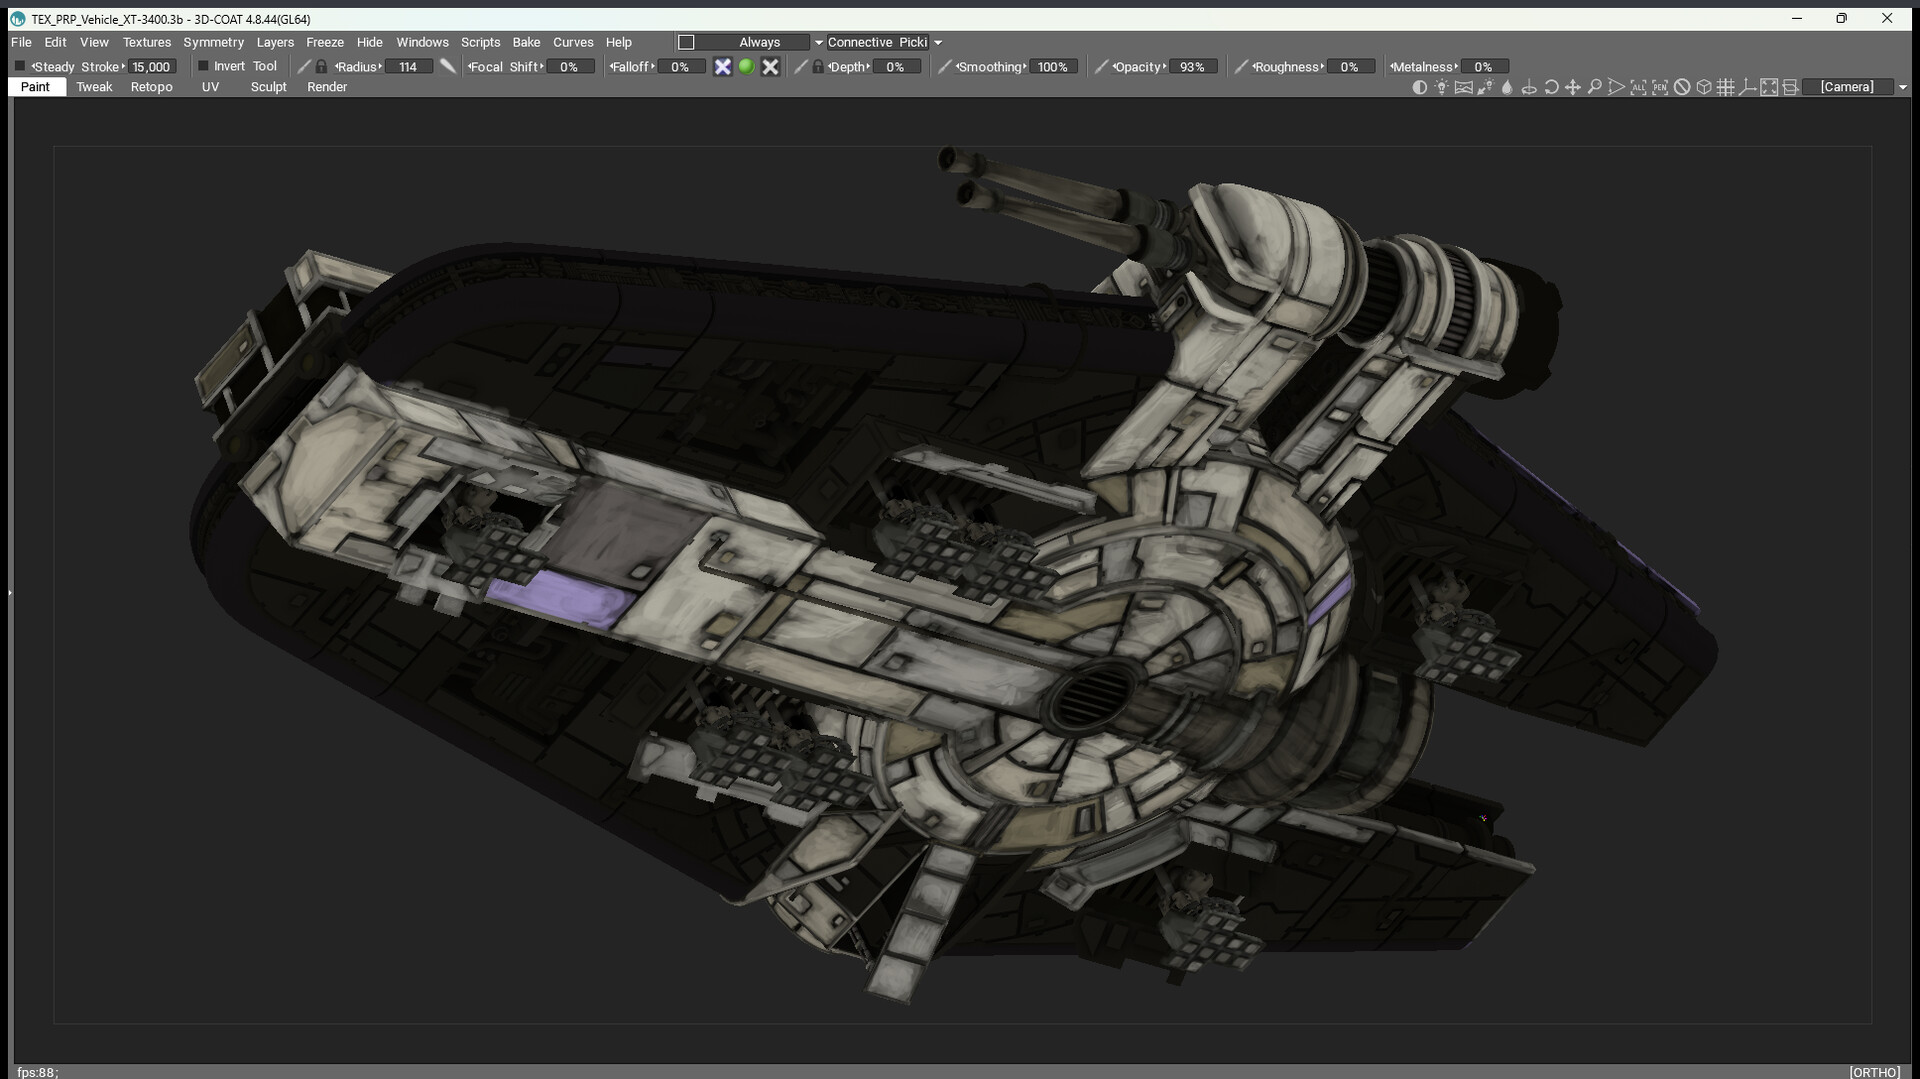Switch to the Render room tab
Image resolution: width=1920 pixels, height=1079 pixels.
(327, 87)
